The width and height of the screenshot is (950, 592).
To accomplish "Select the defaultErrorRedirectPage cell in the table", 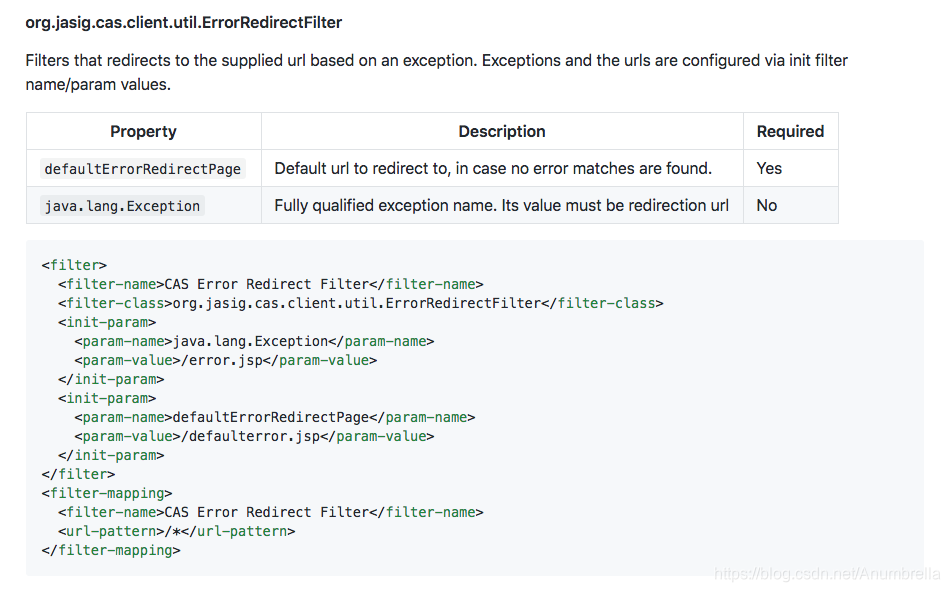I will (x=143, y=169).
